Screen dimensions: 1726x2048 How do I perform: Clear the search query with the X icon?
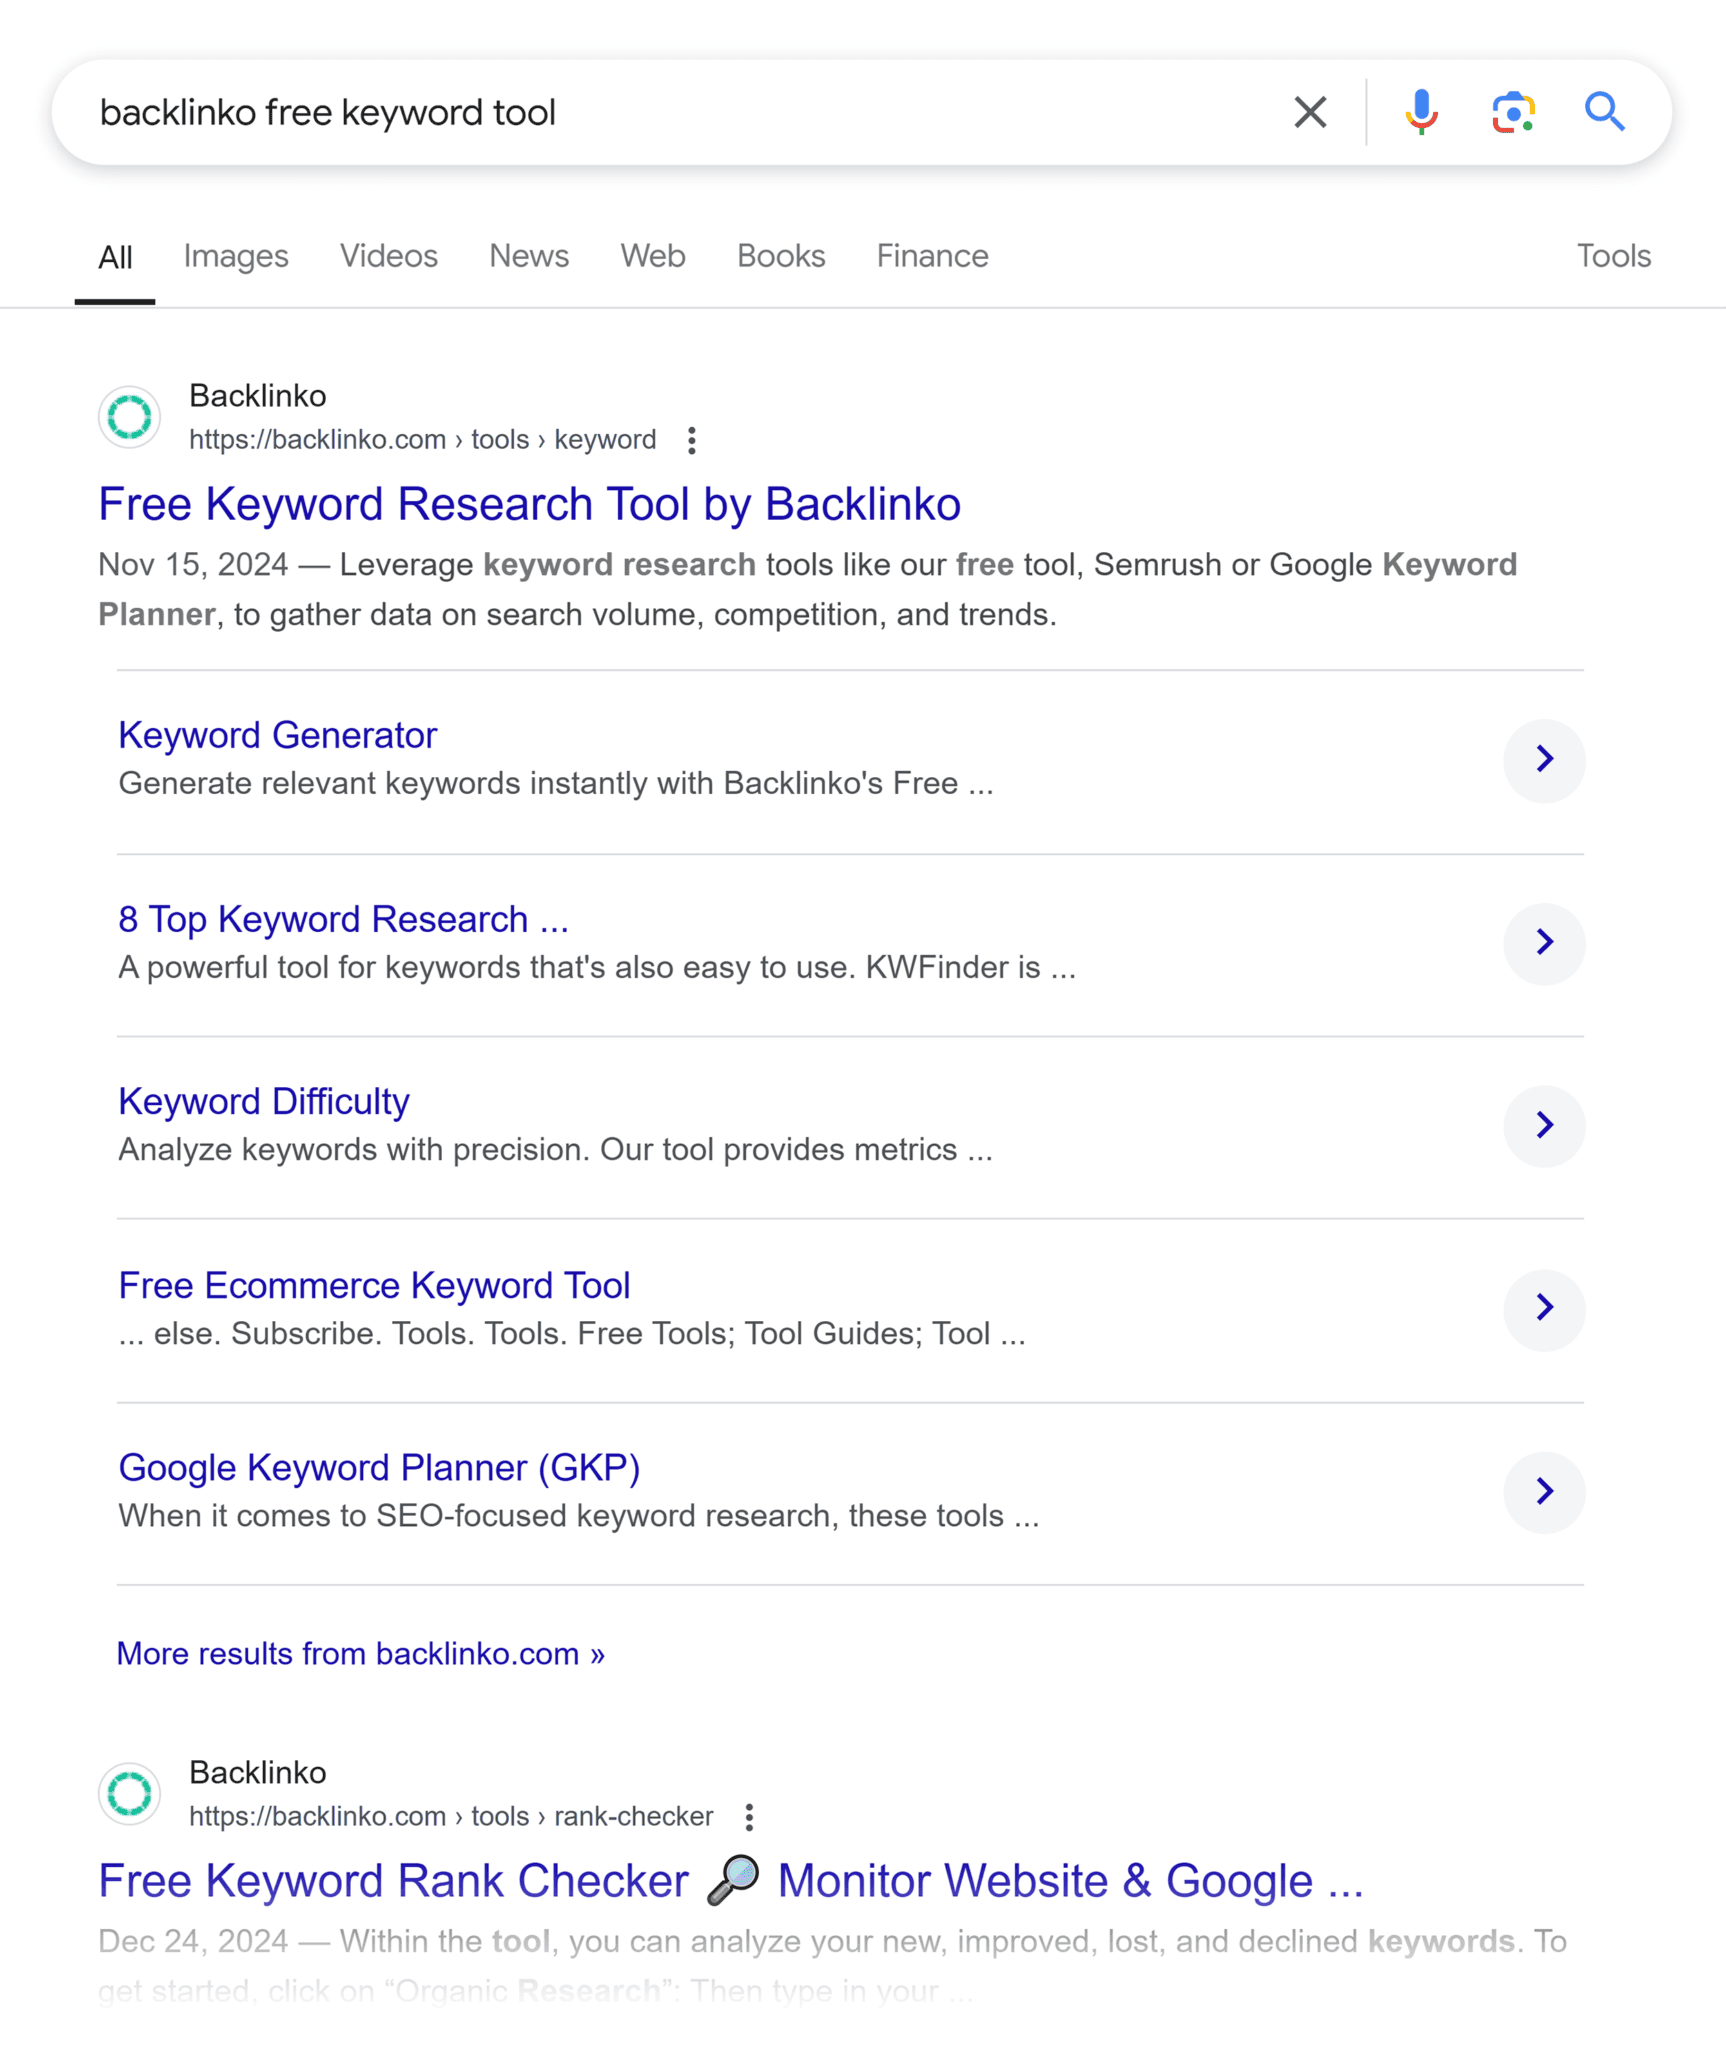pos(1310,111)
